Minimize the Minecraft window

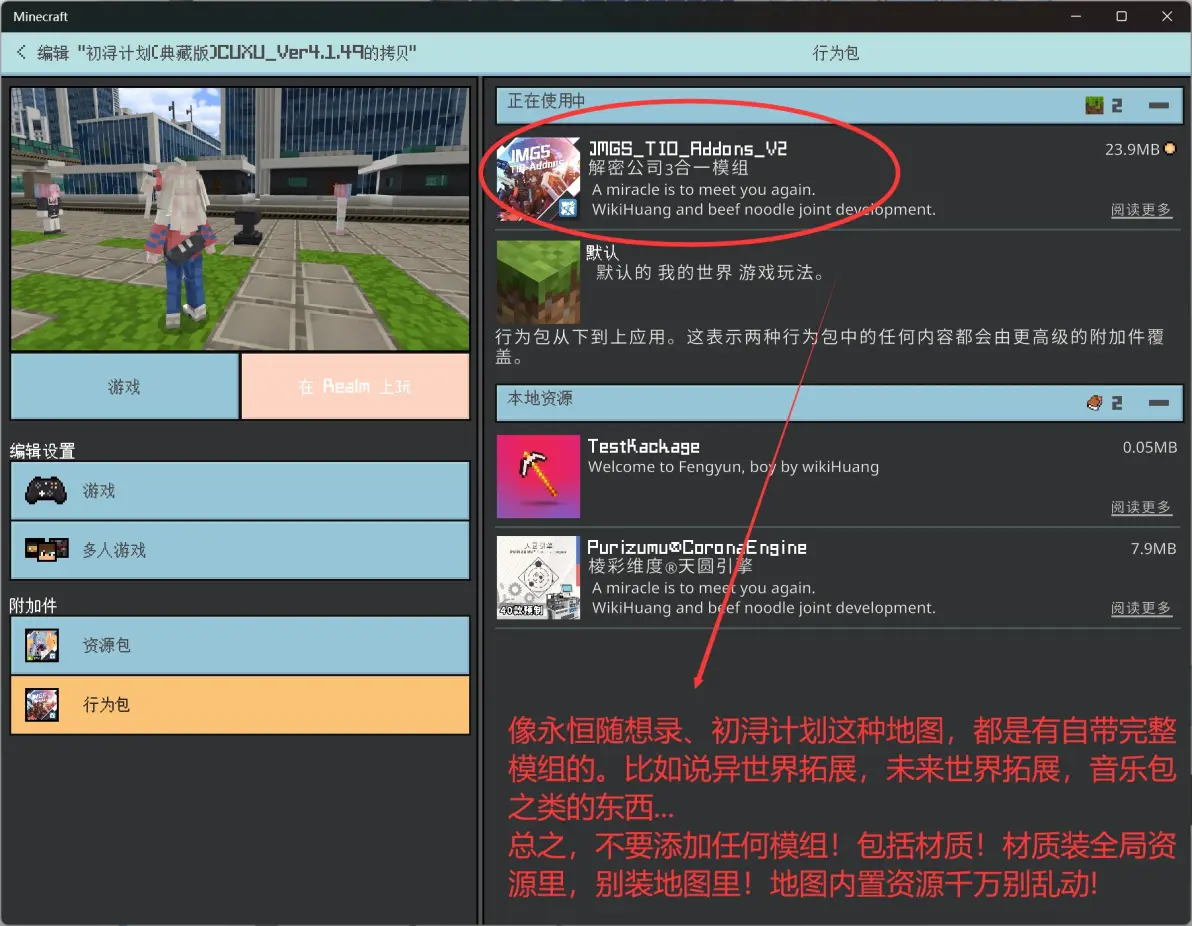click(1076, 16)
